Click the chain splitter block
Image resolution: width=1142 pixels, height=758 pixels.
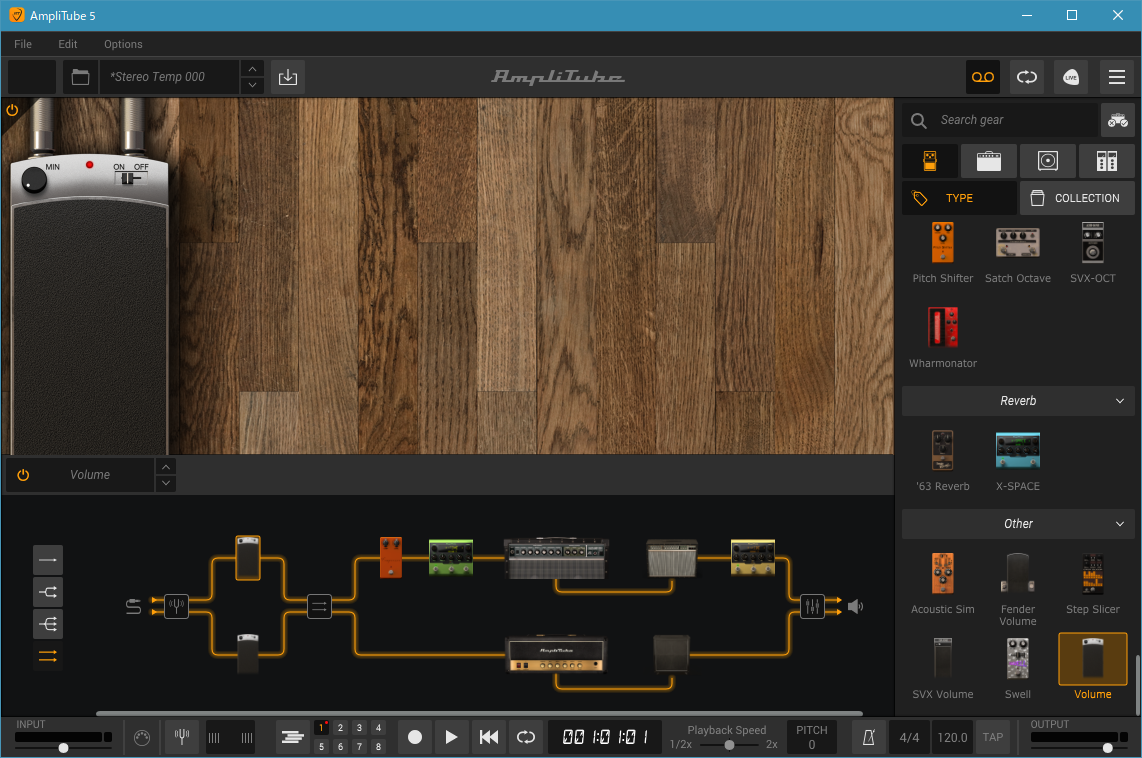[x=319, y=606]
